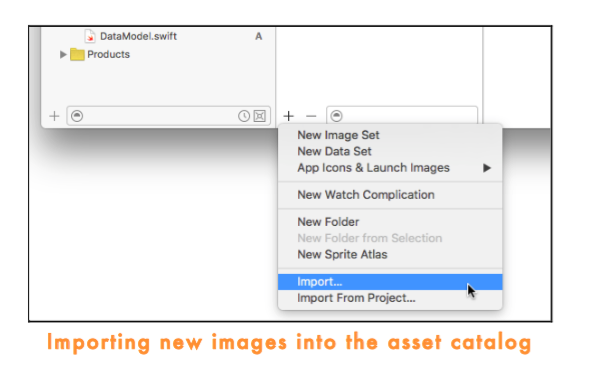Remove selected asset with minus button
The width and height of the screenshot is (593, 370).
tap(311, 116)
